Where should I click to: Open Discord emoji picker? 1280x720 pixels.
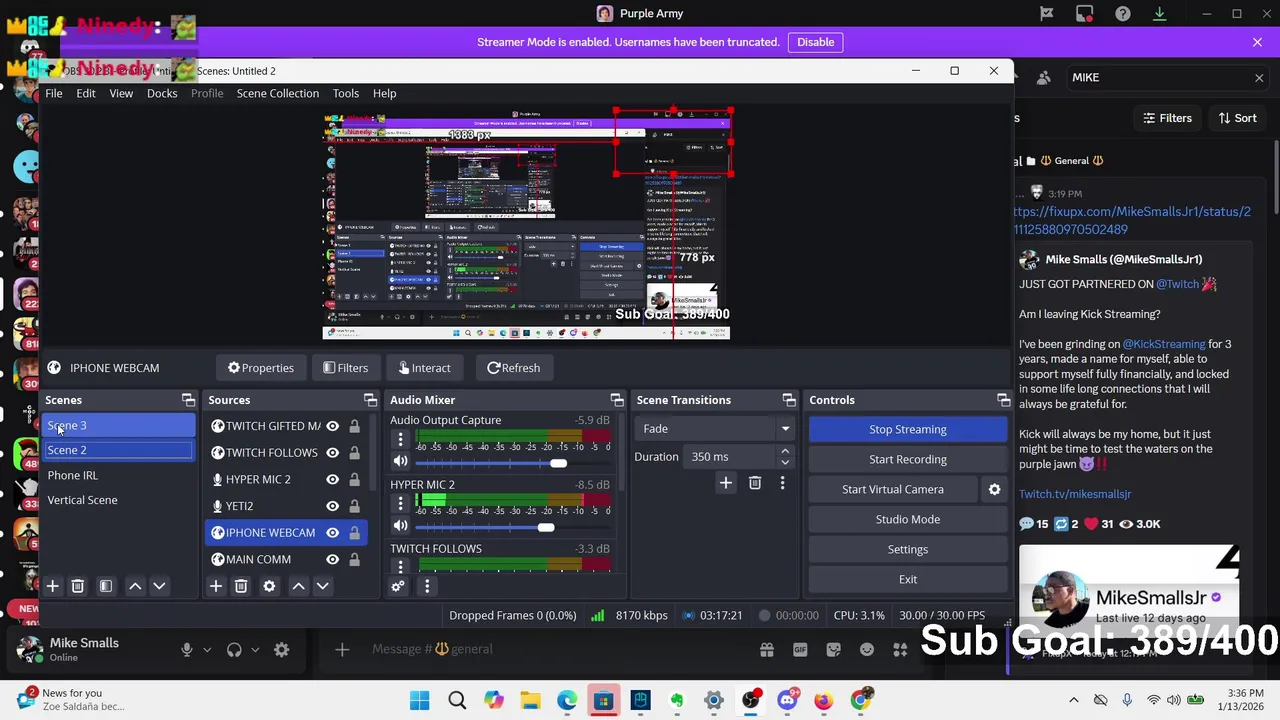867,650
